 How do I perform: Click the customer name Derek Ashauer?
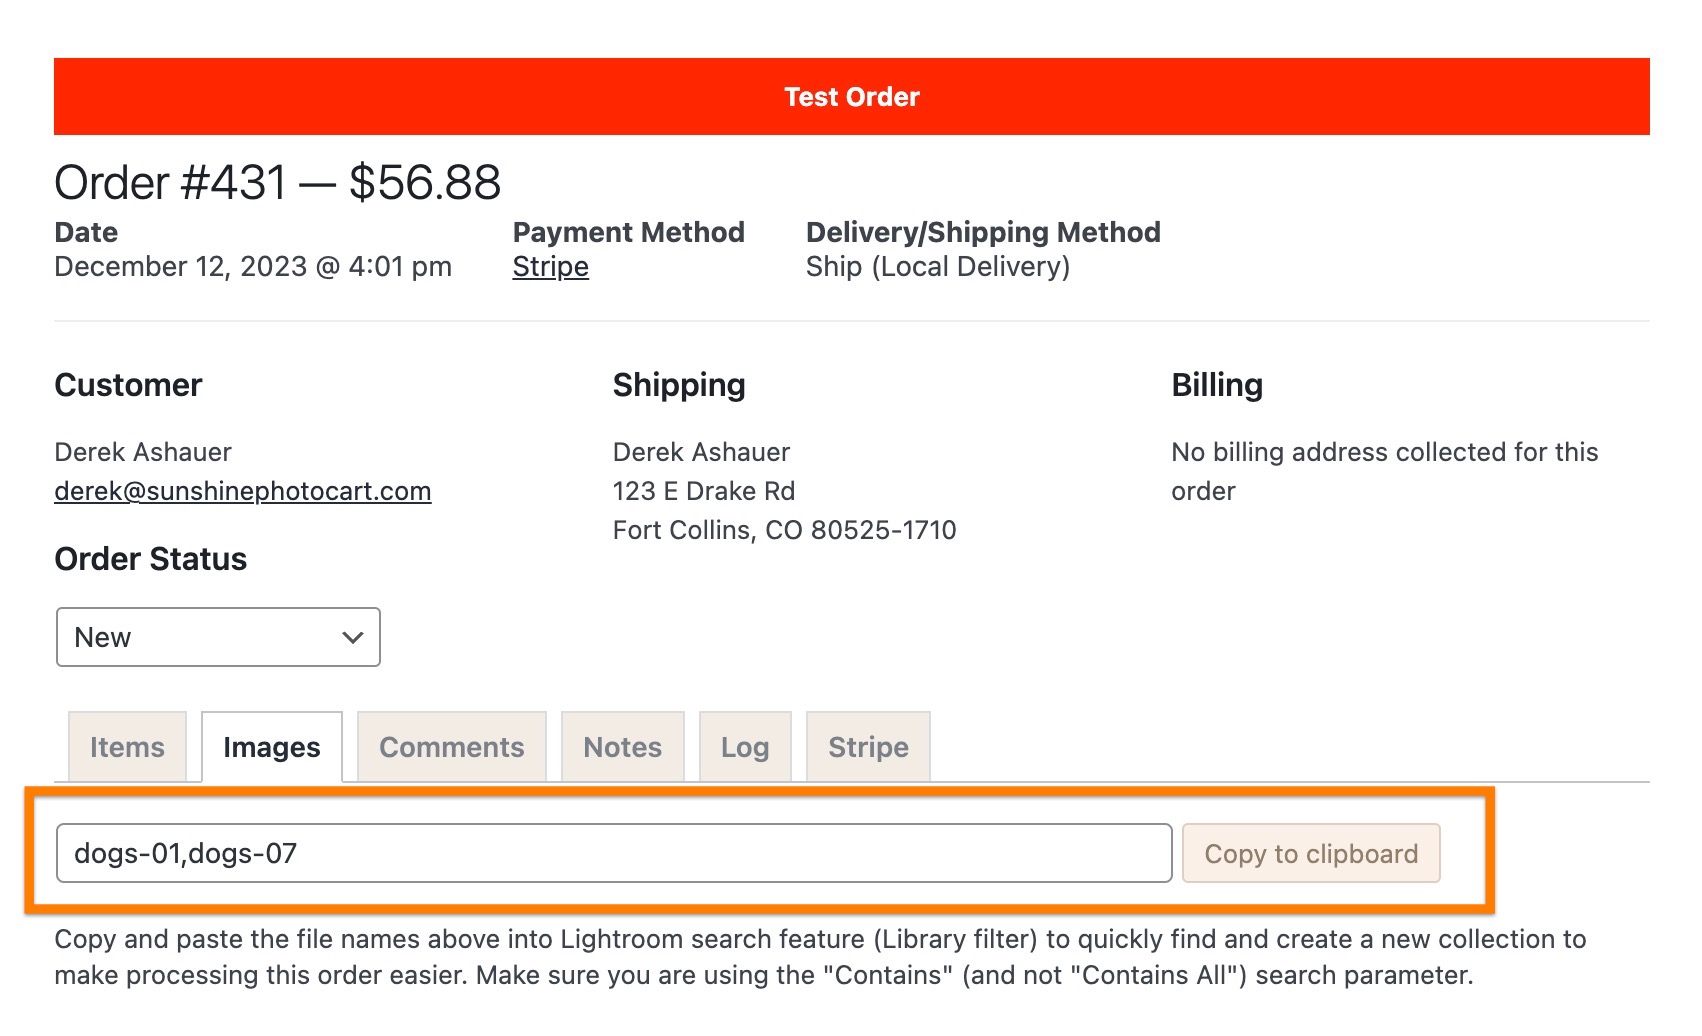pos(143,452)
